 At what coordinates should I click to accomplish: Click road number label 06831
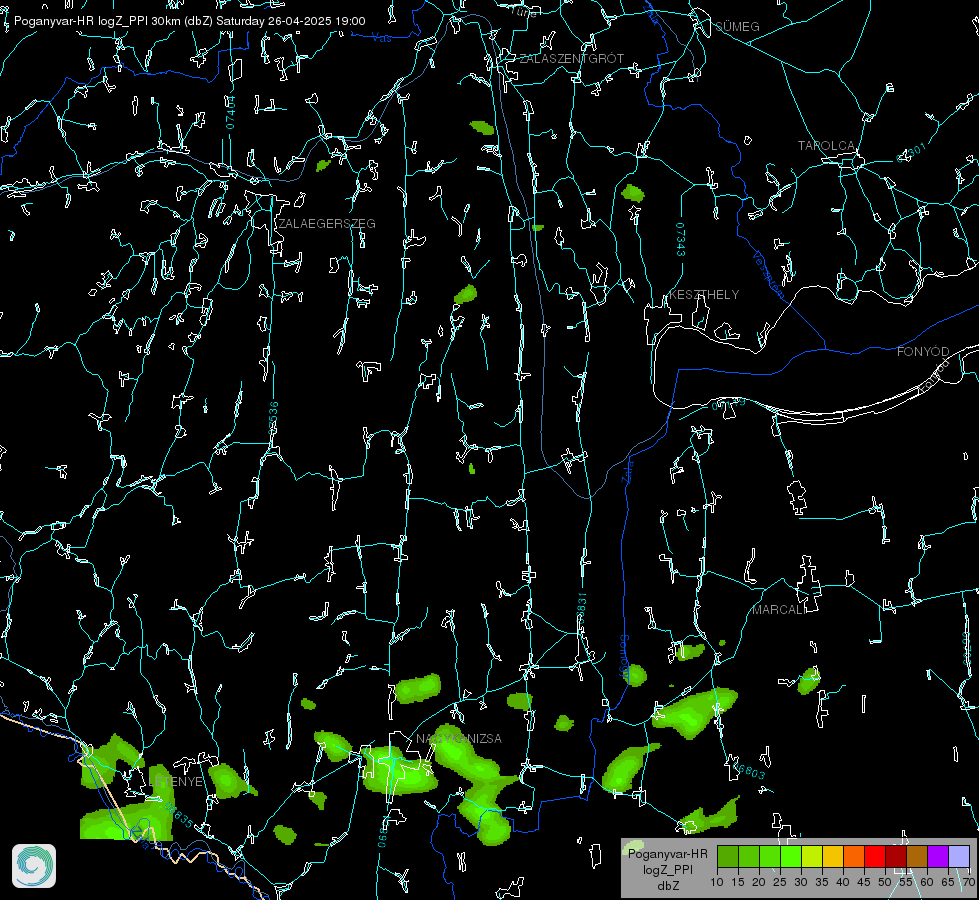click(582, 609)
